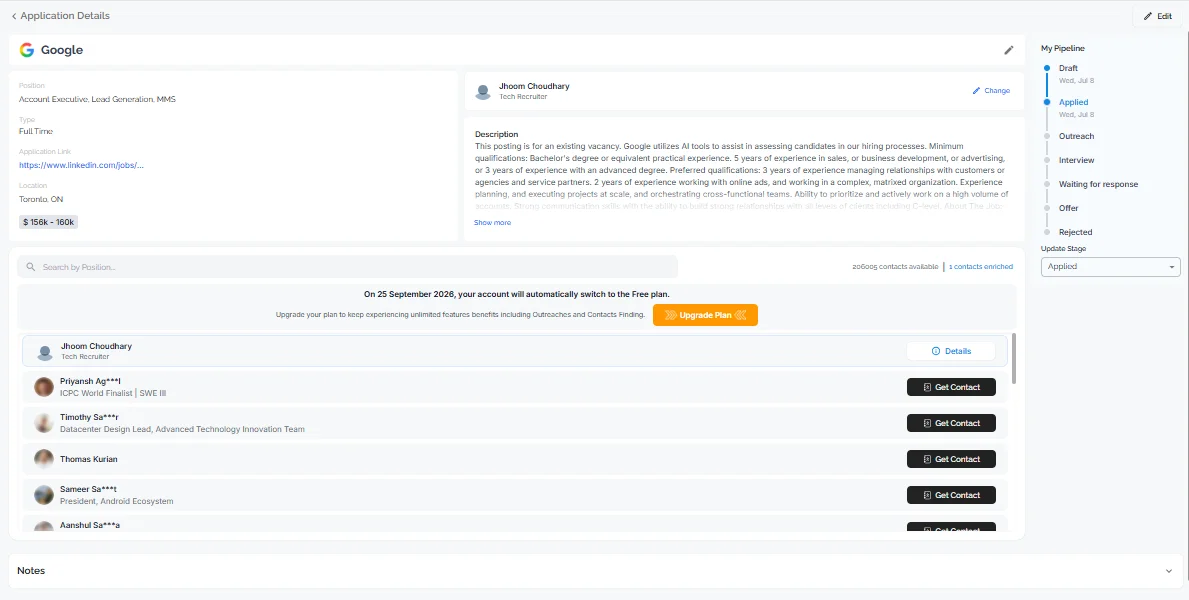Go back via Application Details chevron
This screenshot has height=600, width=1189.
point(14,16)
